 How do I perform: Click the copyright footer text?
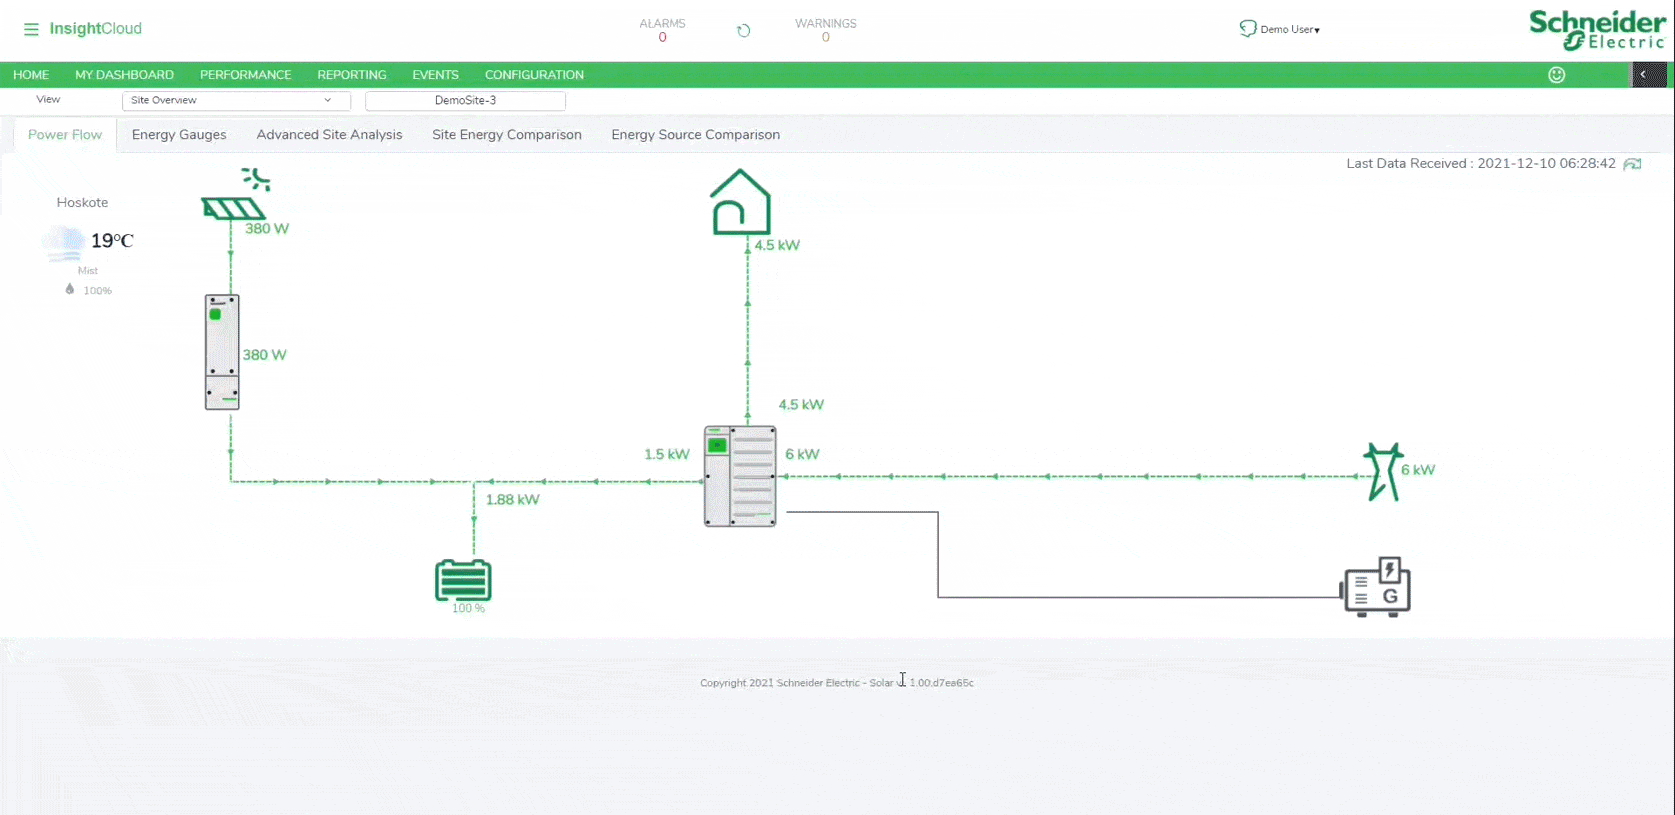tap(837, 683)
